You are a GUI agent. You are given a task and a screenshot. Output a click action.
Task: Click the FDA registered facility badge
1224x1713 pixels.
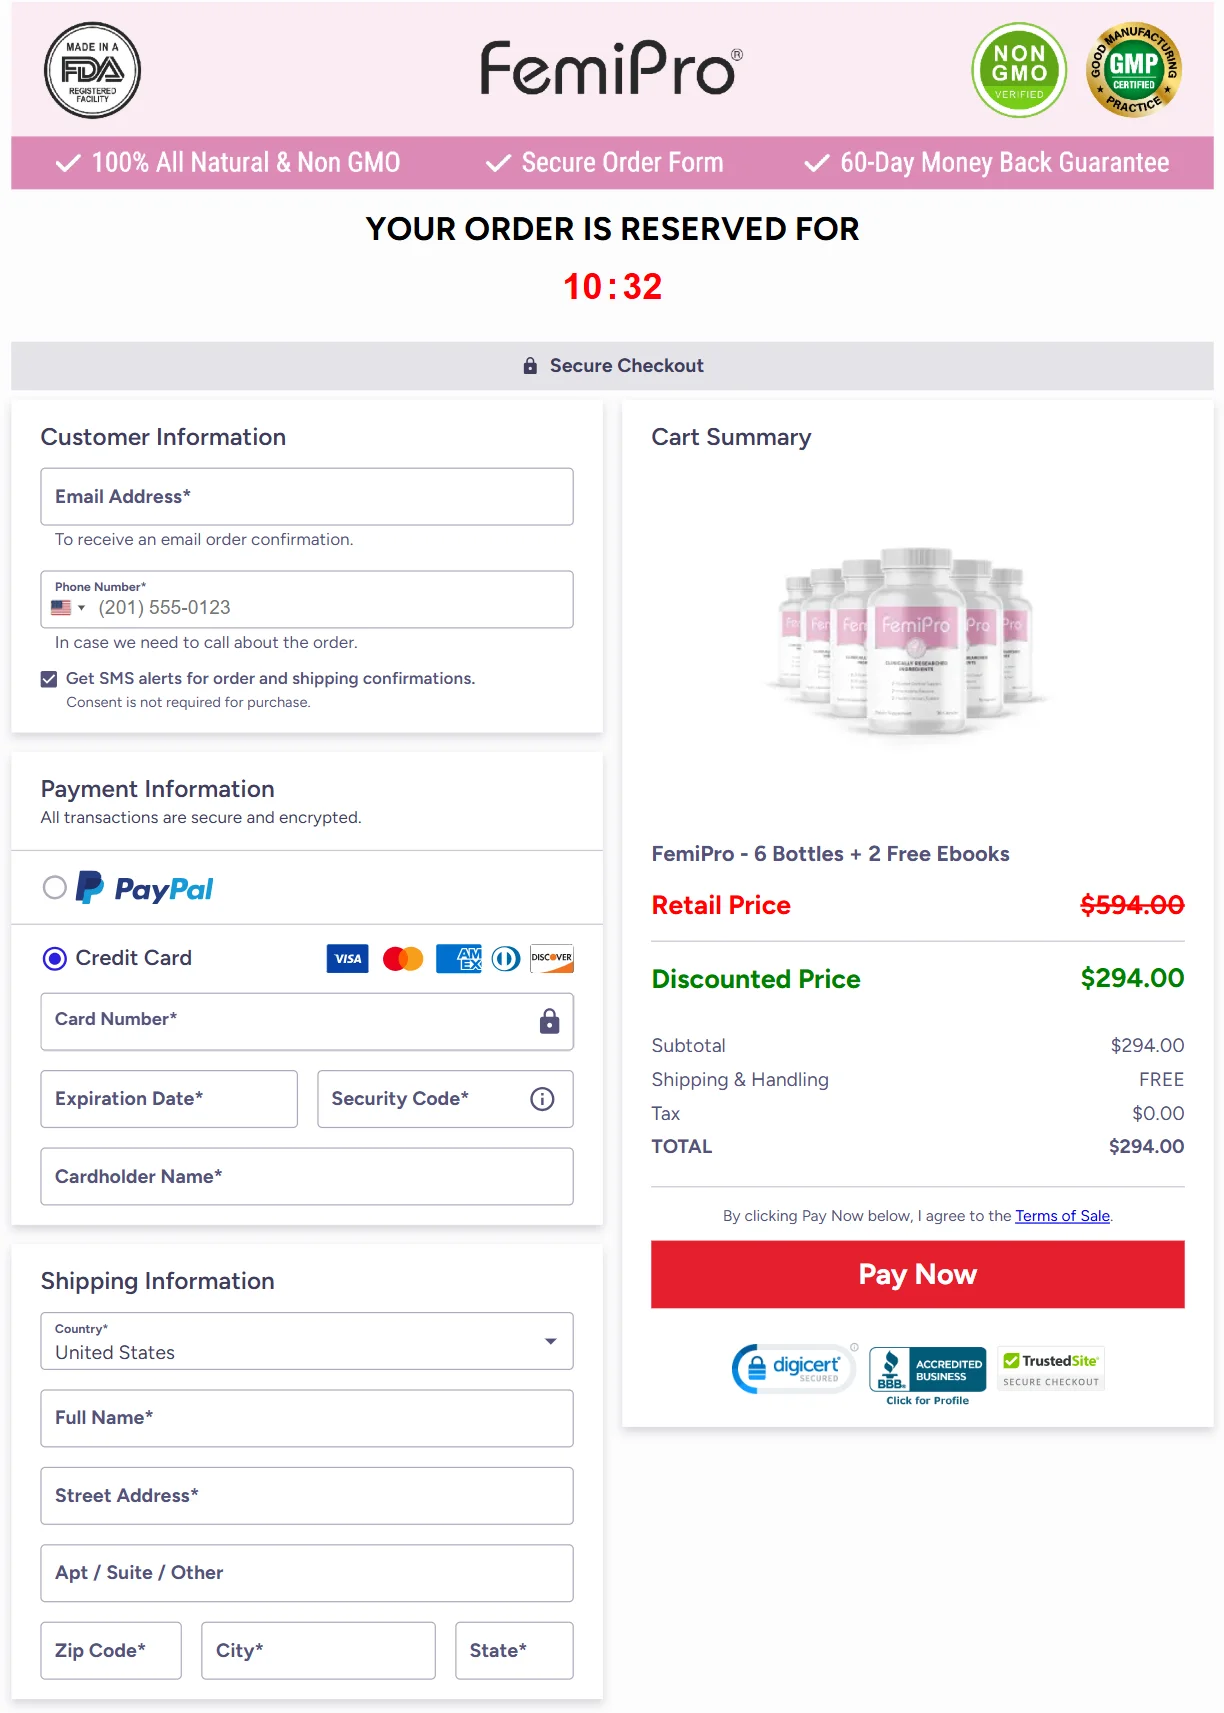click(x=92, y=70)
